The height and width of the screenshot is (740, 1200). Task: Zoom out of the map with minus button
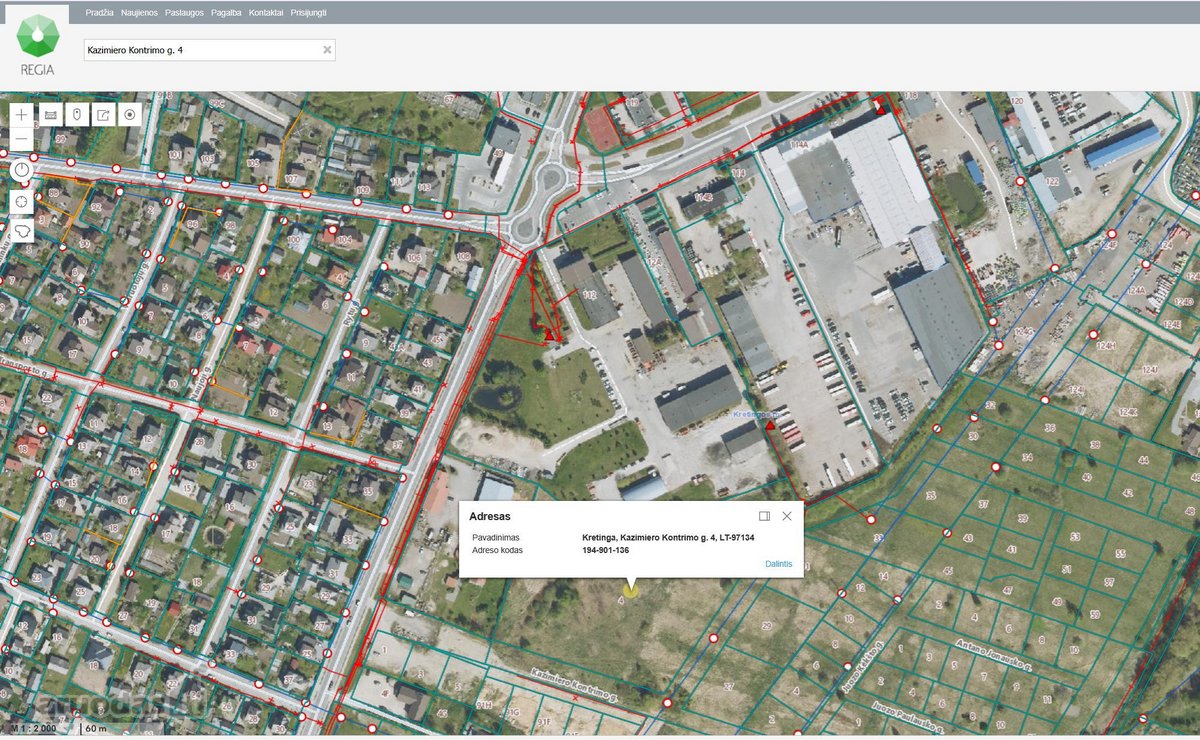(22, 140)
